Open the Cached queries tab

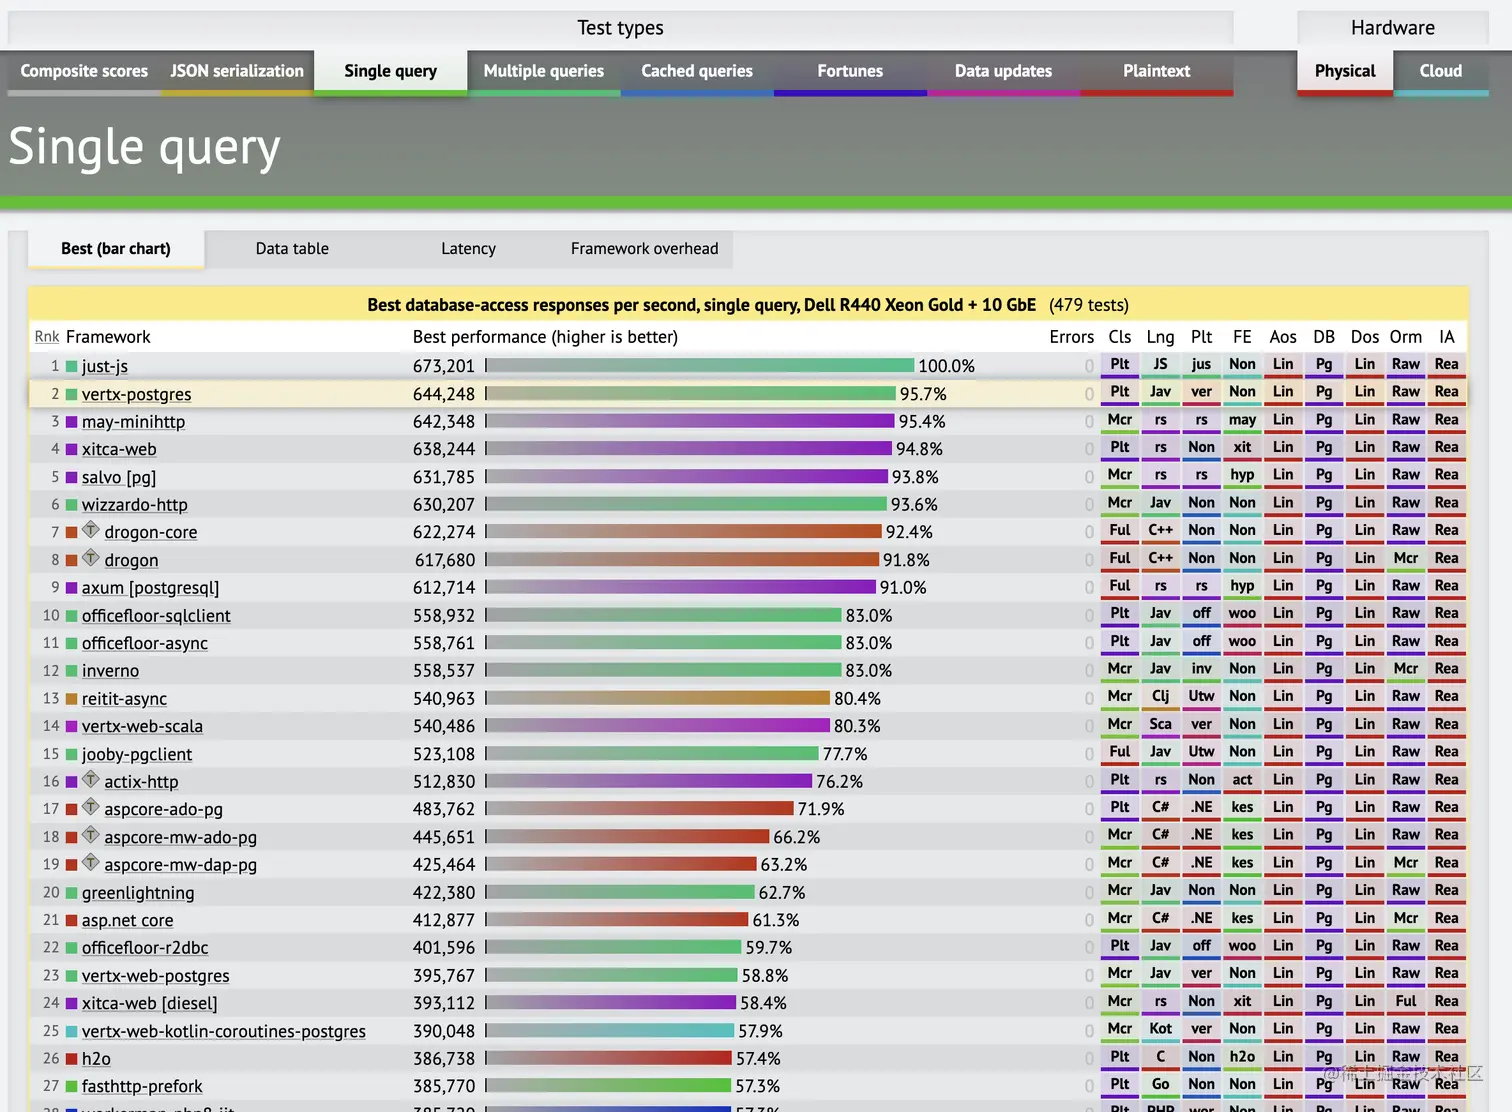697,71
